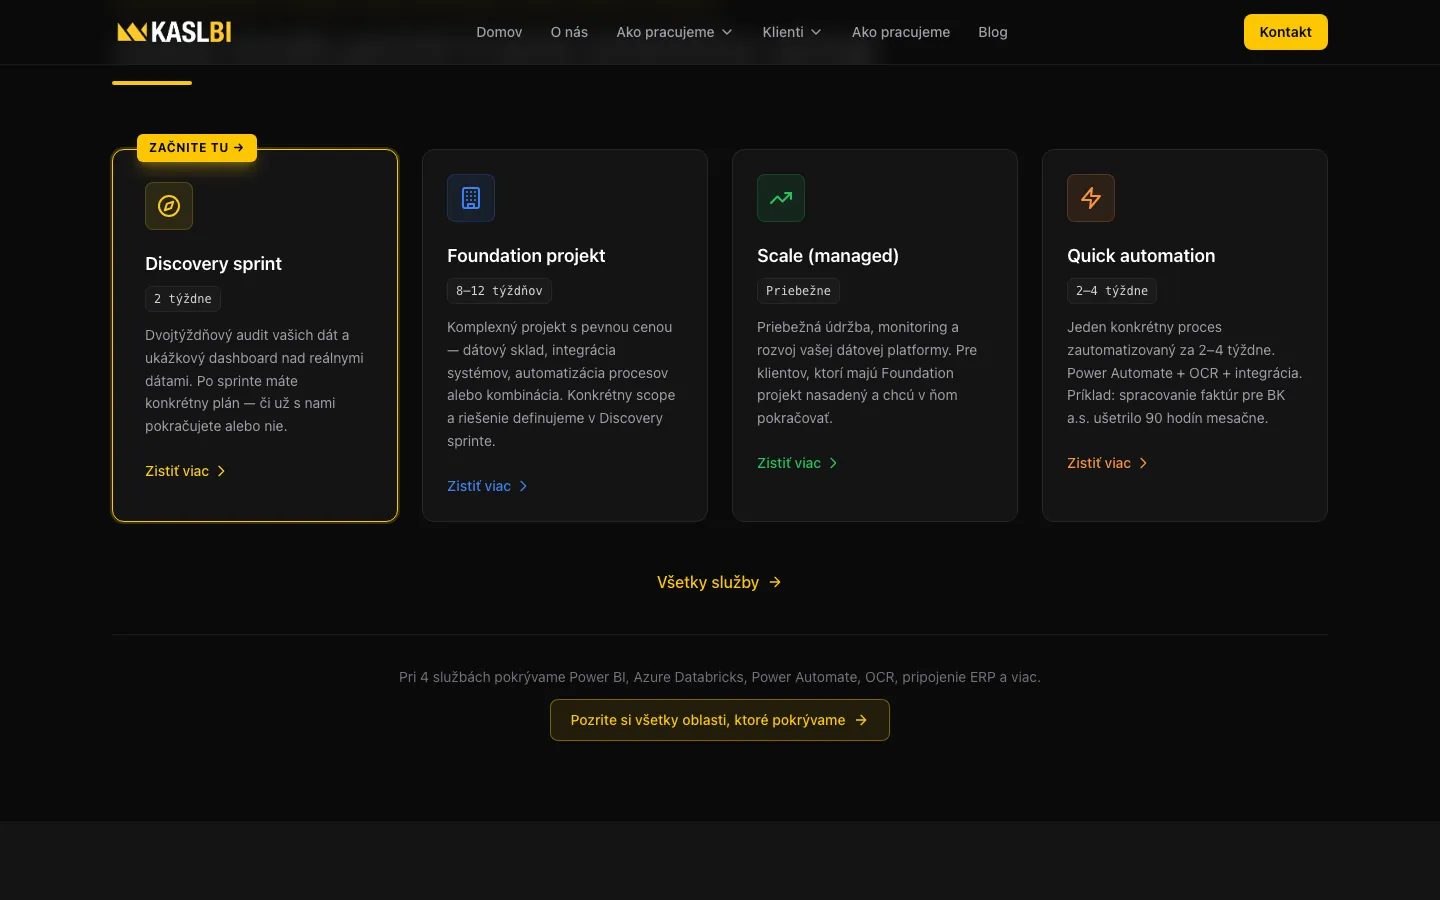This screenshot has width=1440, height=900.
Task: Click the Quick automation lightning icon
Action: pyautogui.click(x=1091, y=198)
